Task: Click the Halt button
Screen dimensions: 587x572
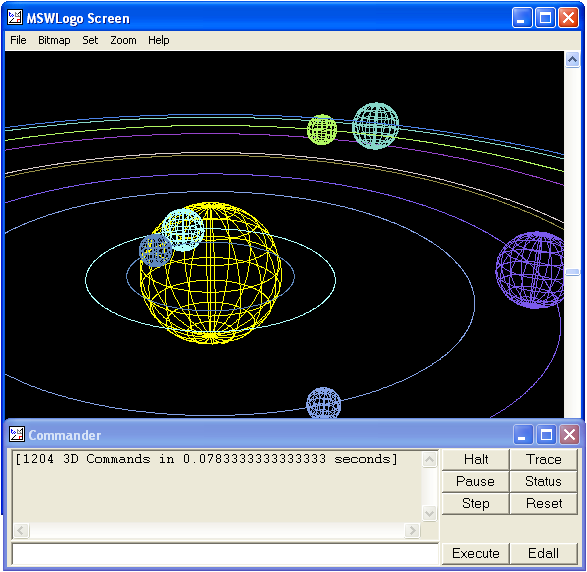Action: point(475,459)
